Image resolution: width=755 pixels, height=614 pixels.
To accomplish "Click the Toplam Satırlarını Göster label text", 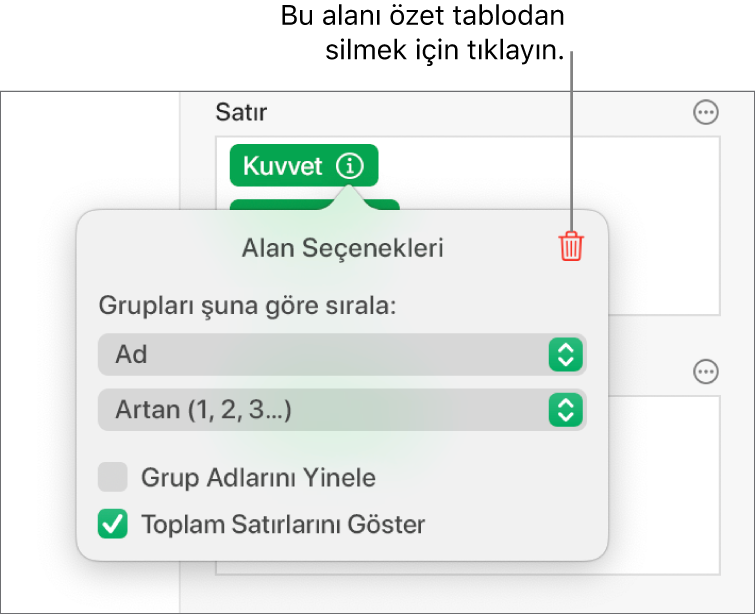I will (x=284, y=523).
